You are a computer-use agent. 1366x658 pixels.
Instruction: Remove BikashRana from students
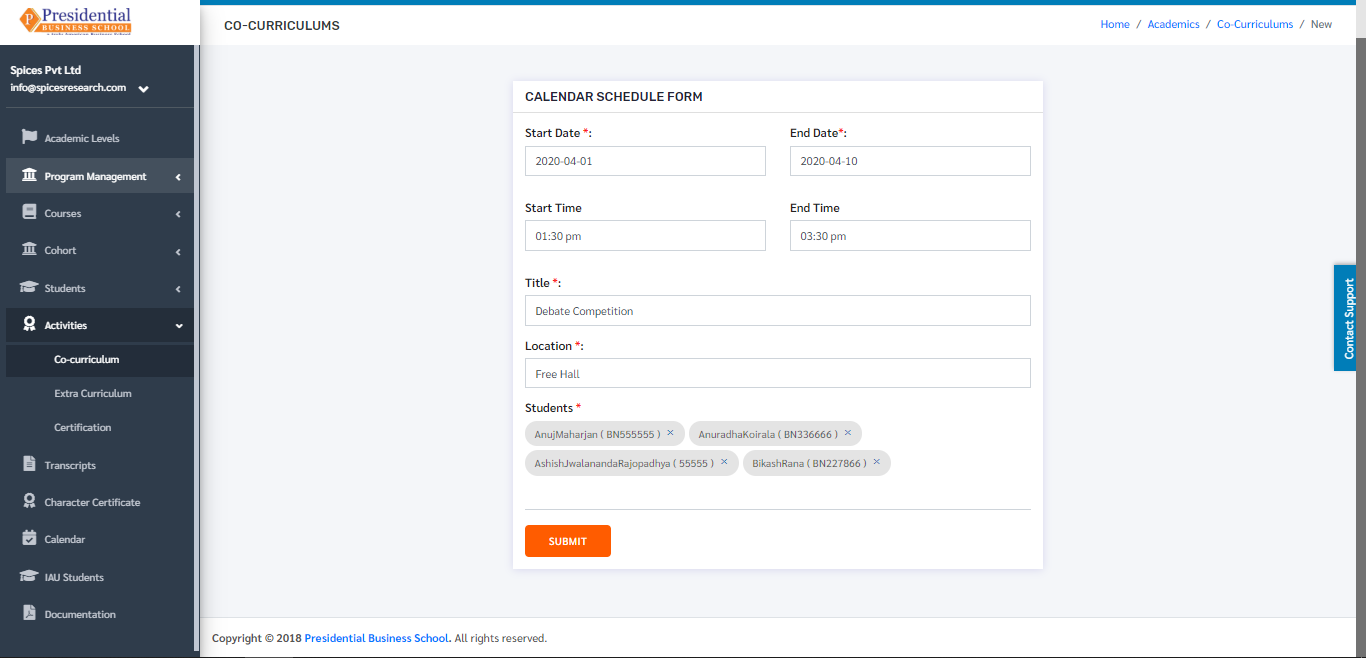point(876,462)
